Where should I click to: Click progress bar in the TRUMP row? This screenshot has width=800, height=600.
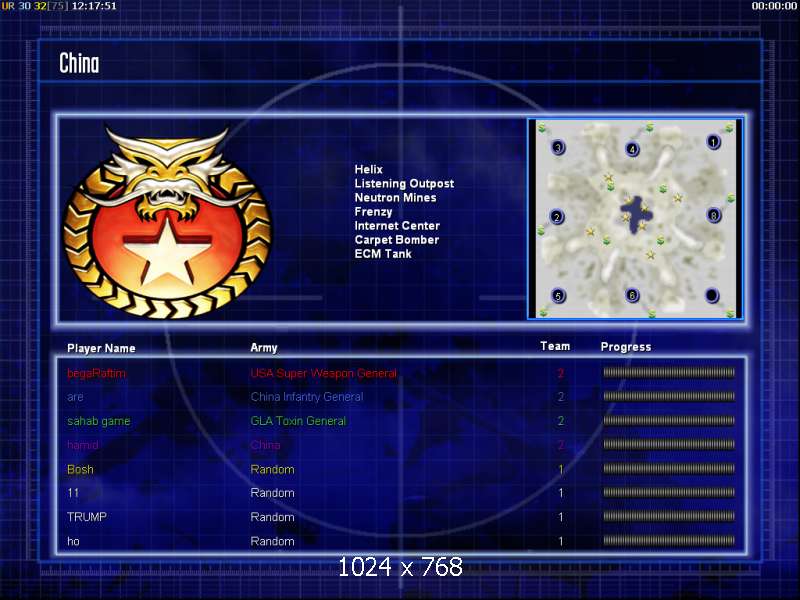[x=669, y=516]
